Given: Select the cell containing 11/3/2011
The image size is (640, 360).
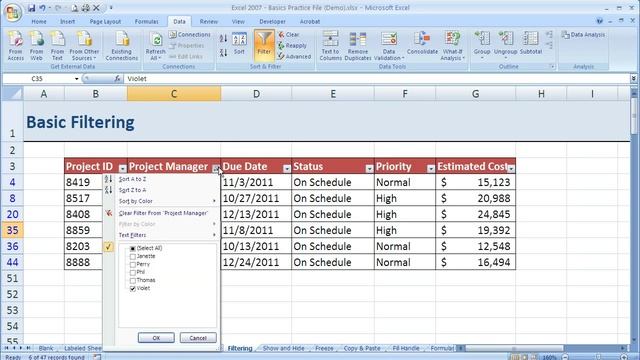Looking at the screenshot, I should (x=256, y=182).
